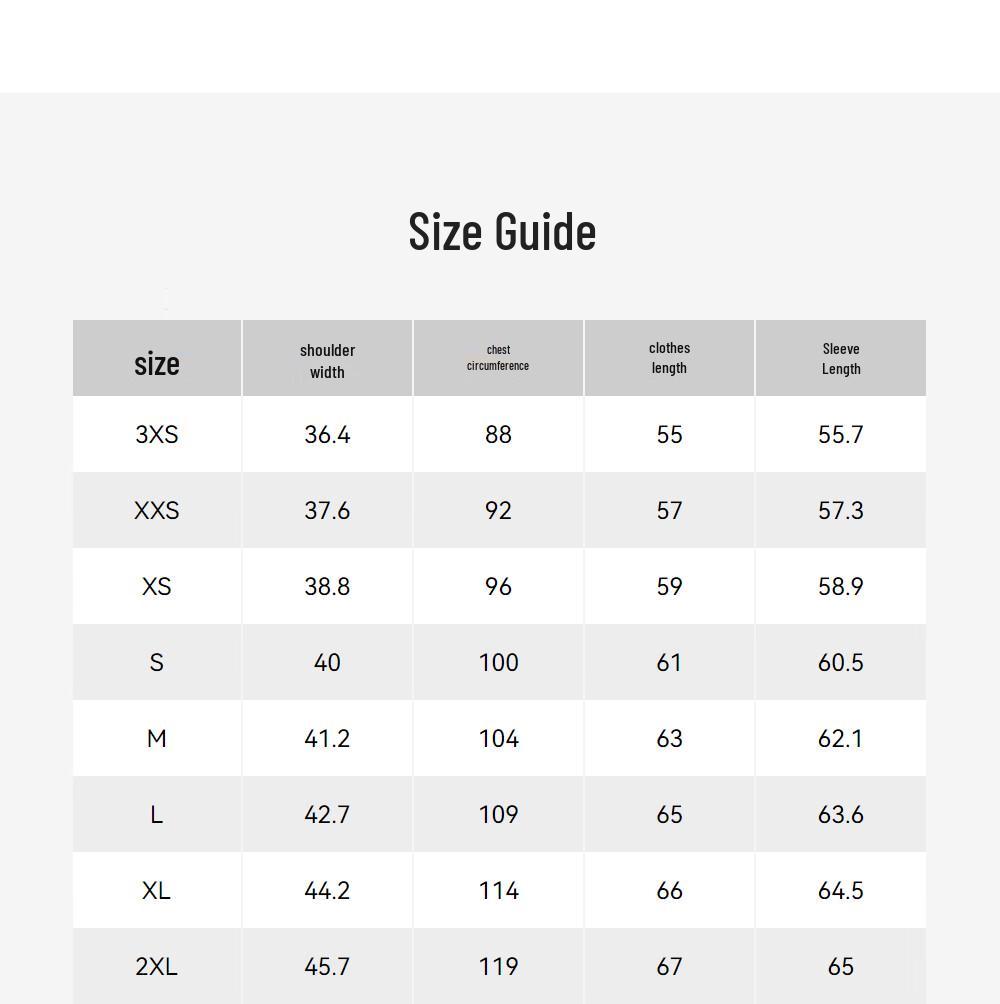Select the L size row label
The height and width of the screenshot is (1004, 1000).
(x=157, y=814)
